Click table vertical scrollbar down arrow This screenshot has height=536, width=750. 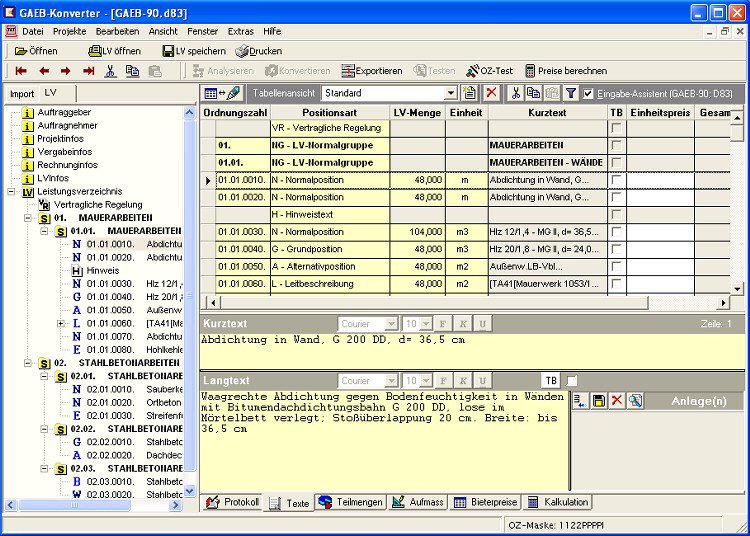(x=737, y=289)
